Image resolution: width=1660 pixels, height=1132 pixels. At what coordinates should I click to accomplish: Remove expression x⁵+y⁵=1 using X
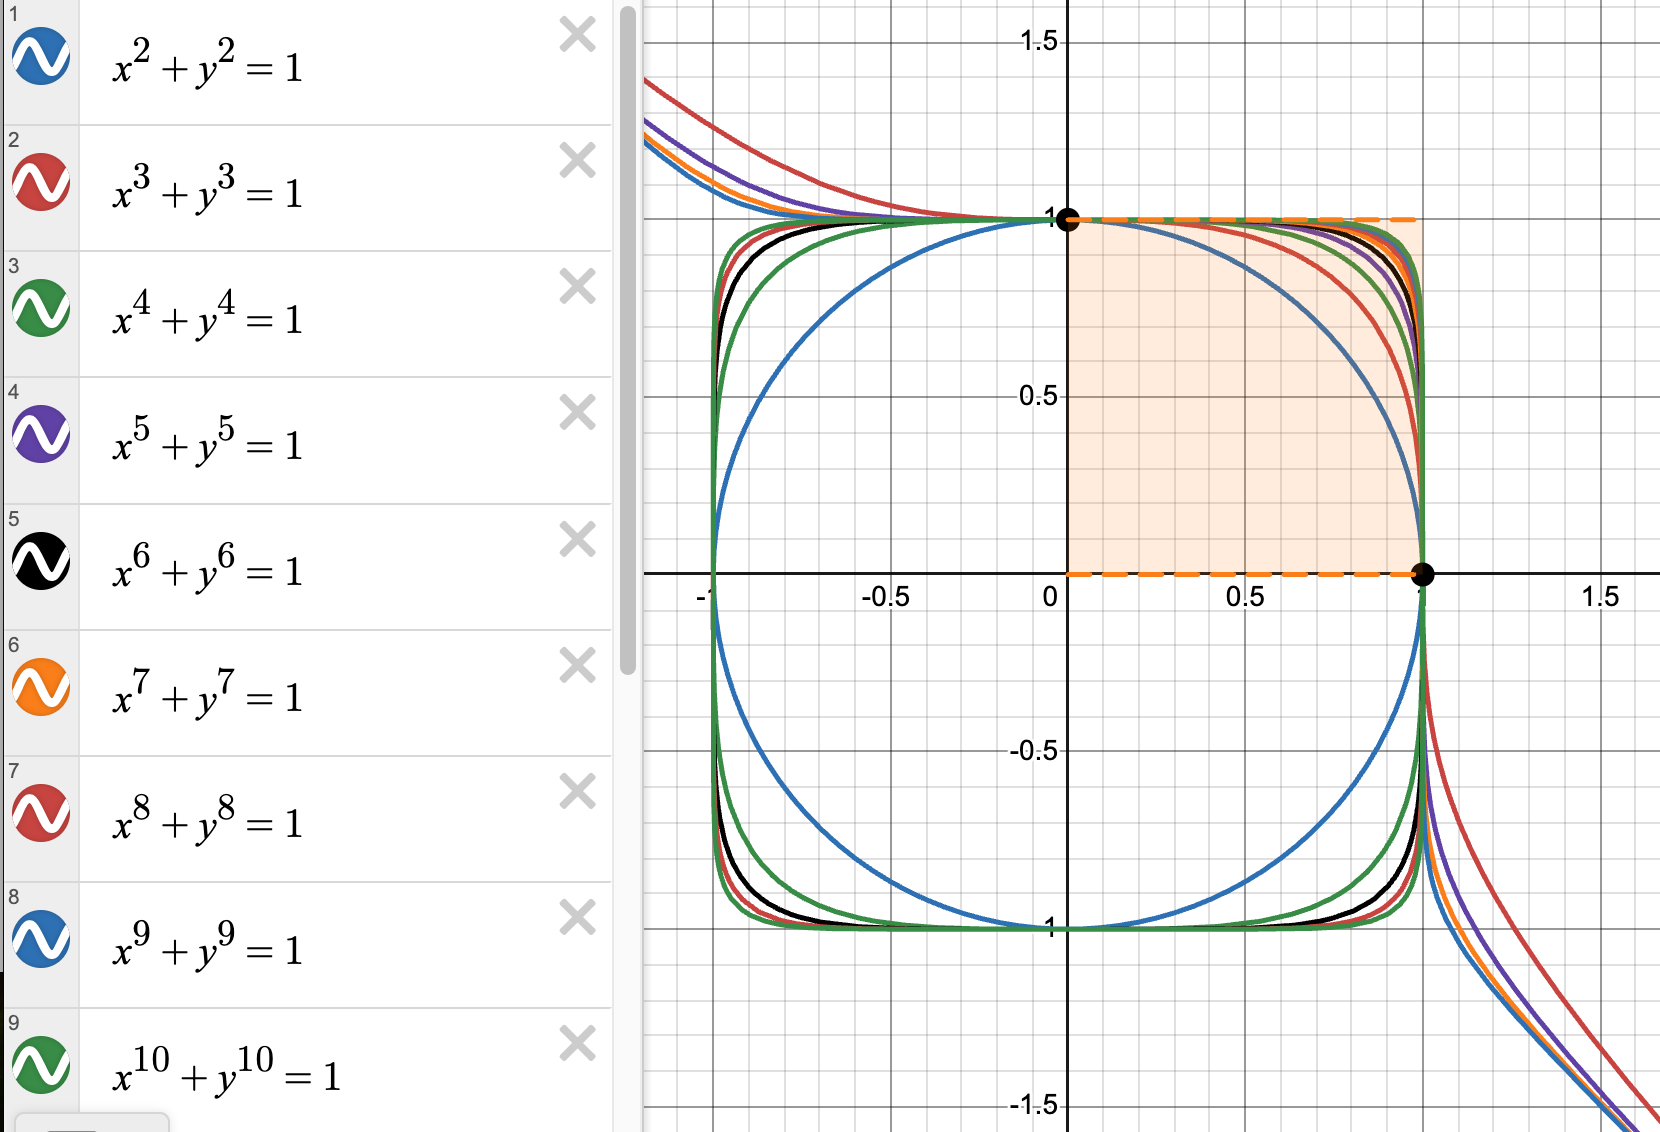578,413
